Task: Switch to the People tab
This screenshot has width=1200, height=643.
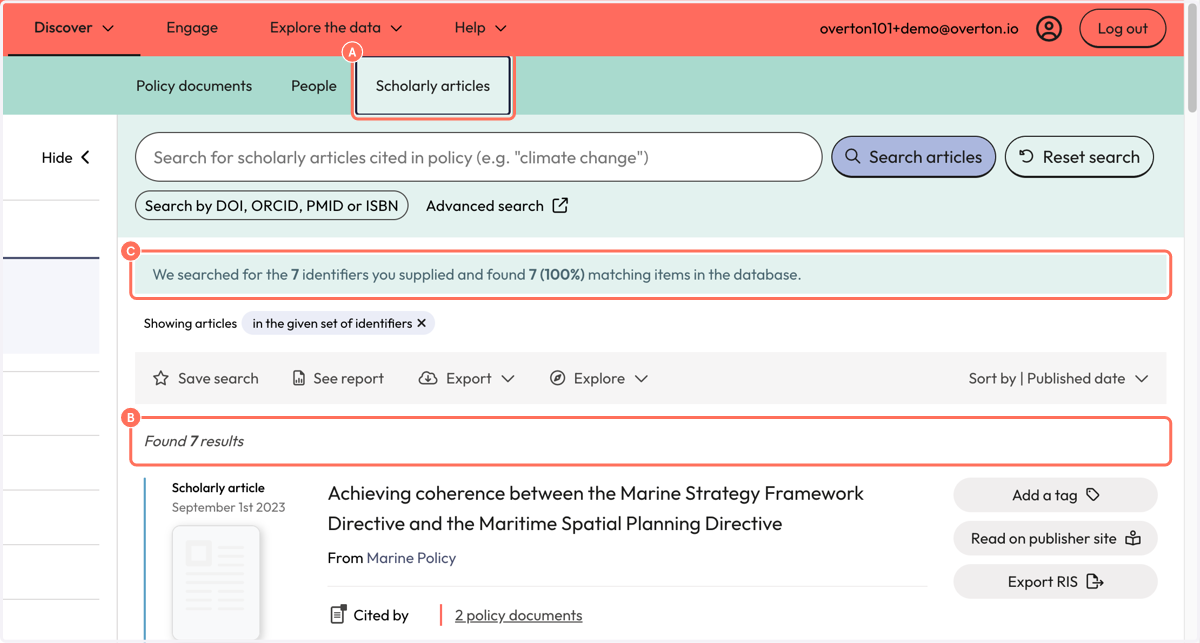Action: click(x=314, y=86)
